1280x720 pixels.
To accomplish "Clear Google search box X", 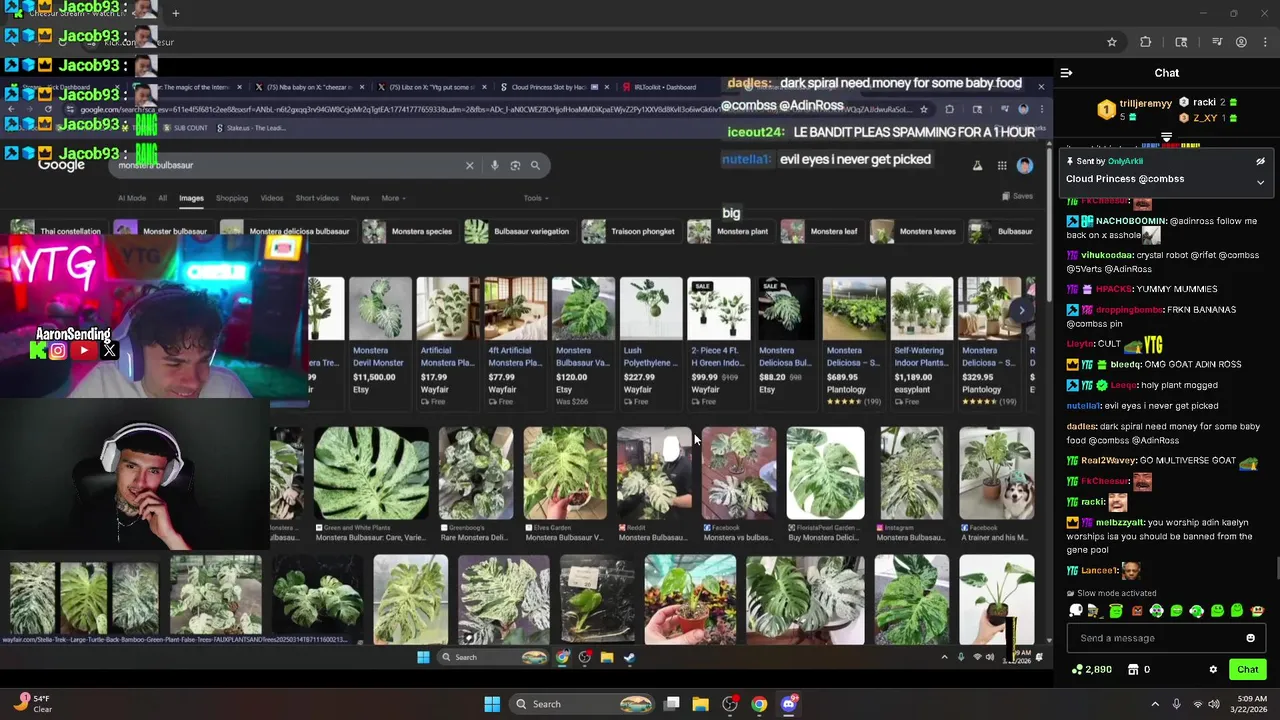I will click(x=469, y=165).
